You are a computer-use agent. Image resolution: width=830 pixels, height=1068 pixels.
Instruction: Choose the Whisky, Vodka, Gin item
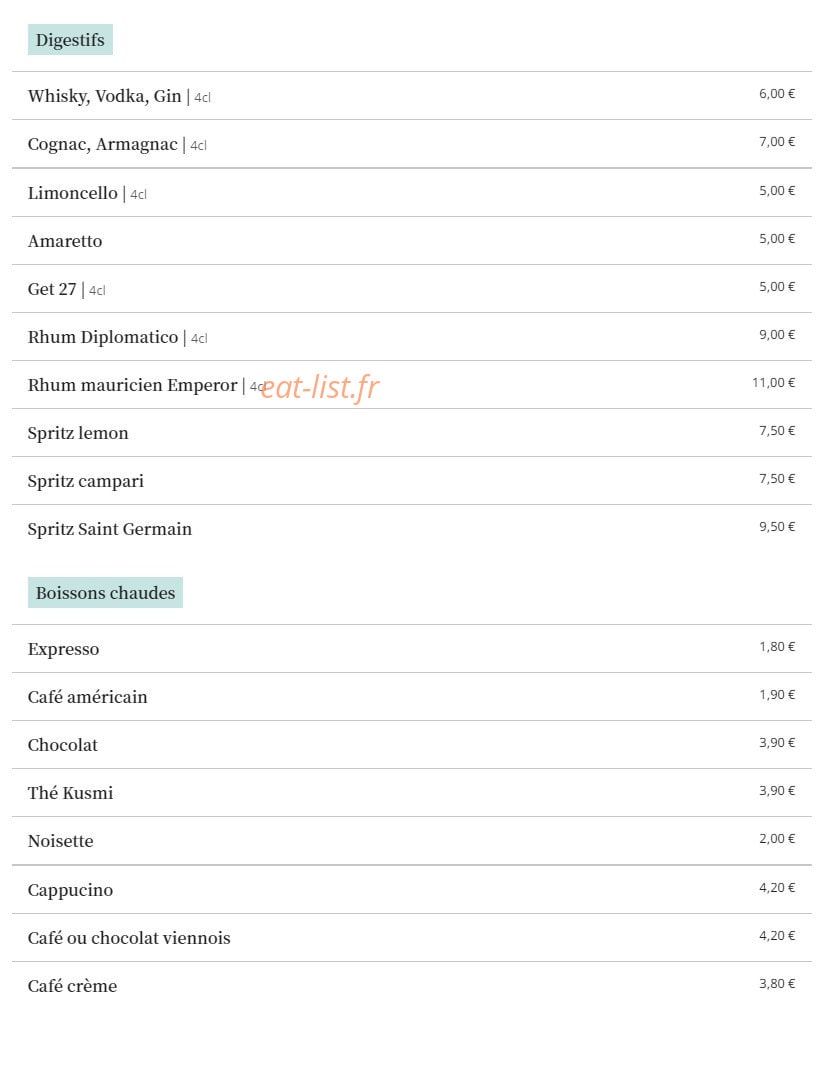pos(412,96)
